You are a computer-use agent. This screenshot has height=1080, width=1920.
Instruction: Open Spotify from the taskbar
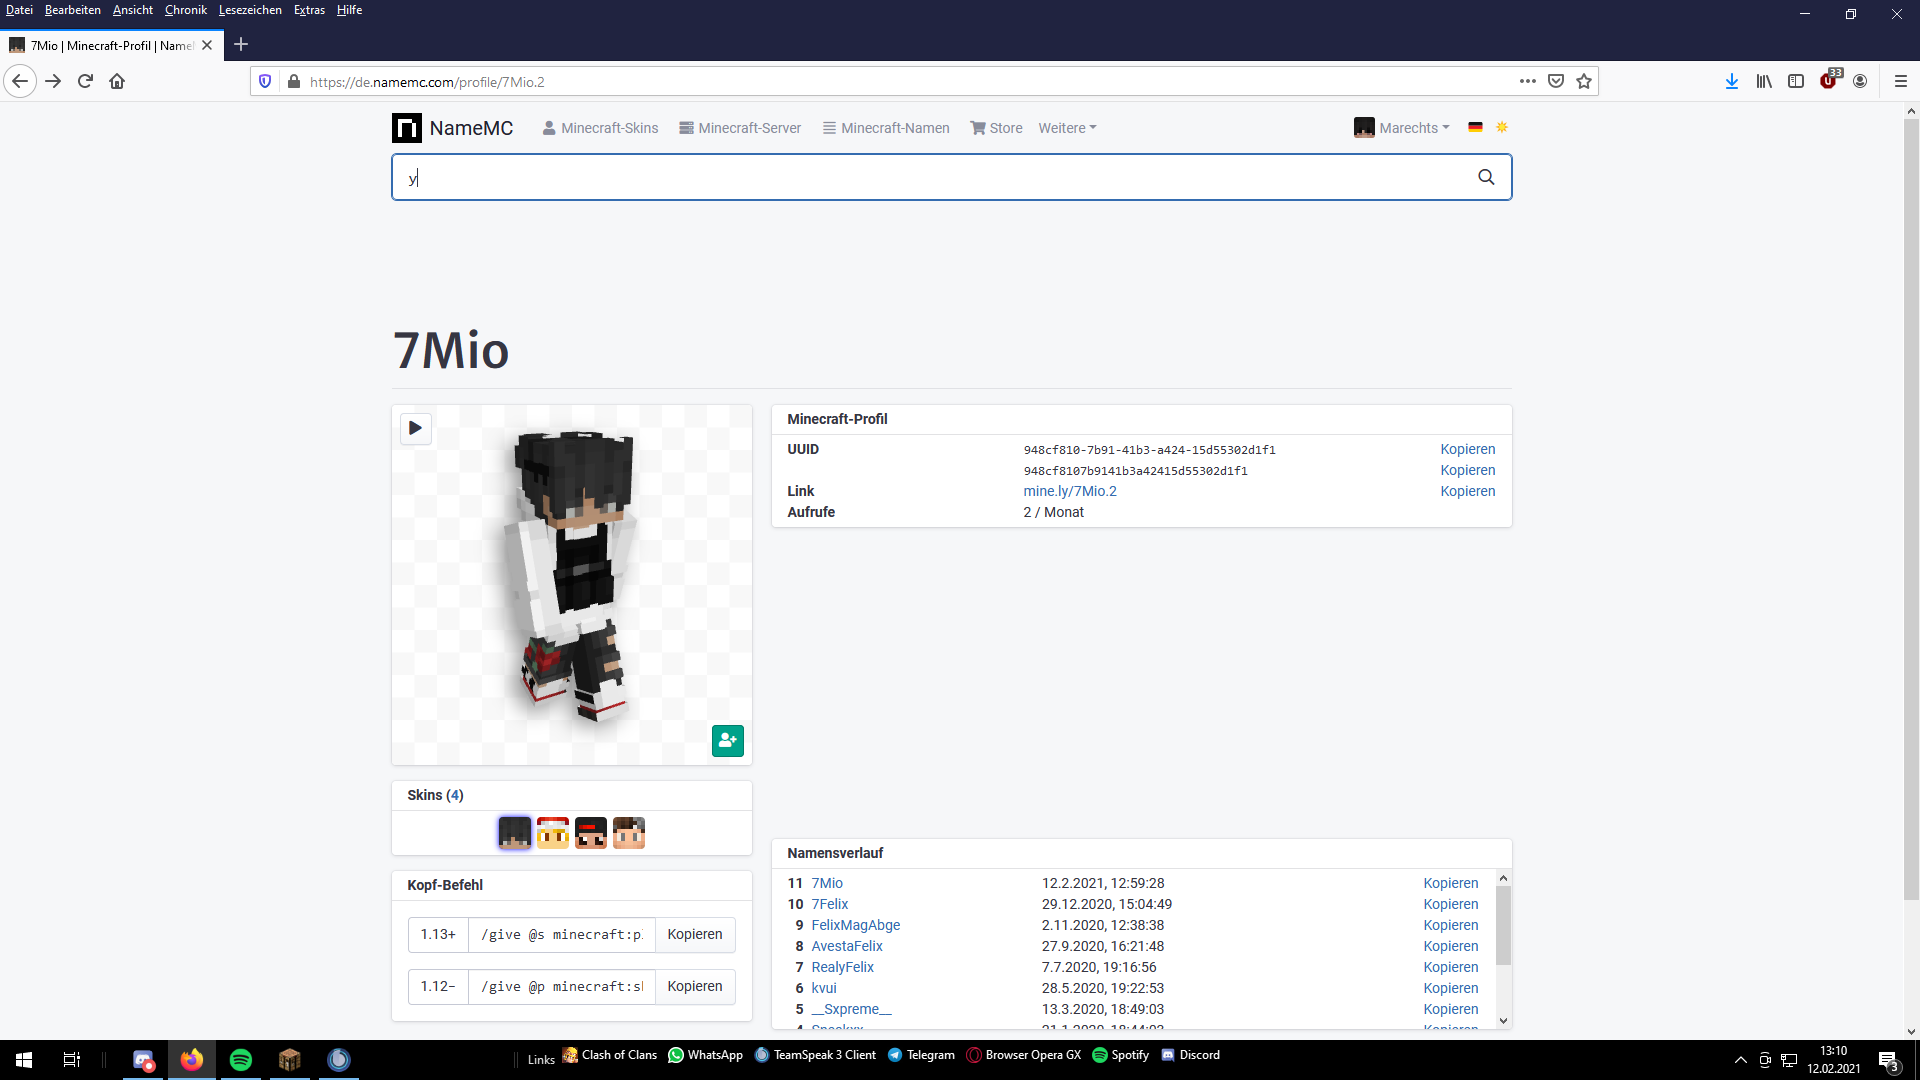(241, 1060)
